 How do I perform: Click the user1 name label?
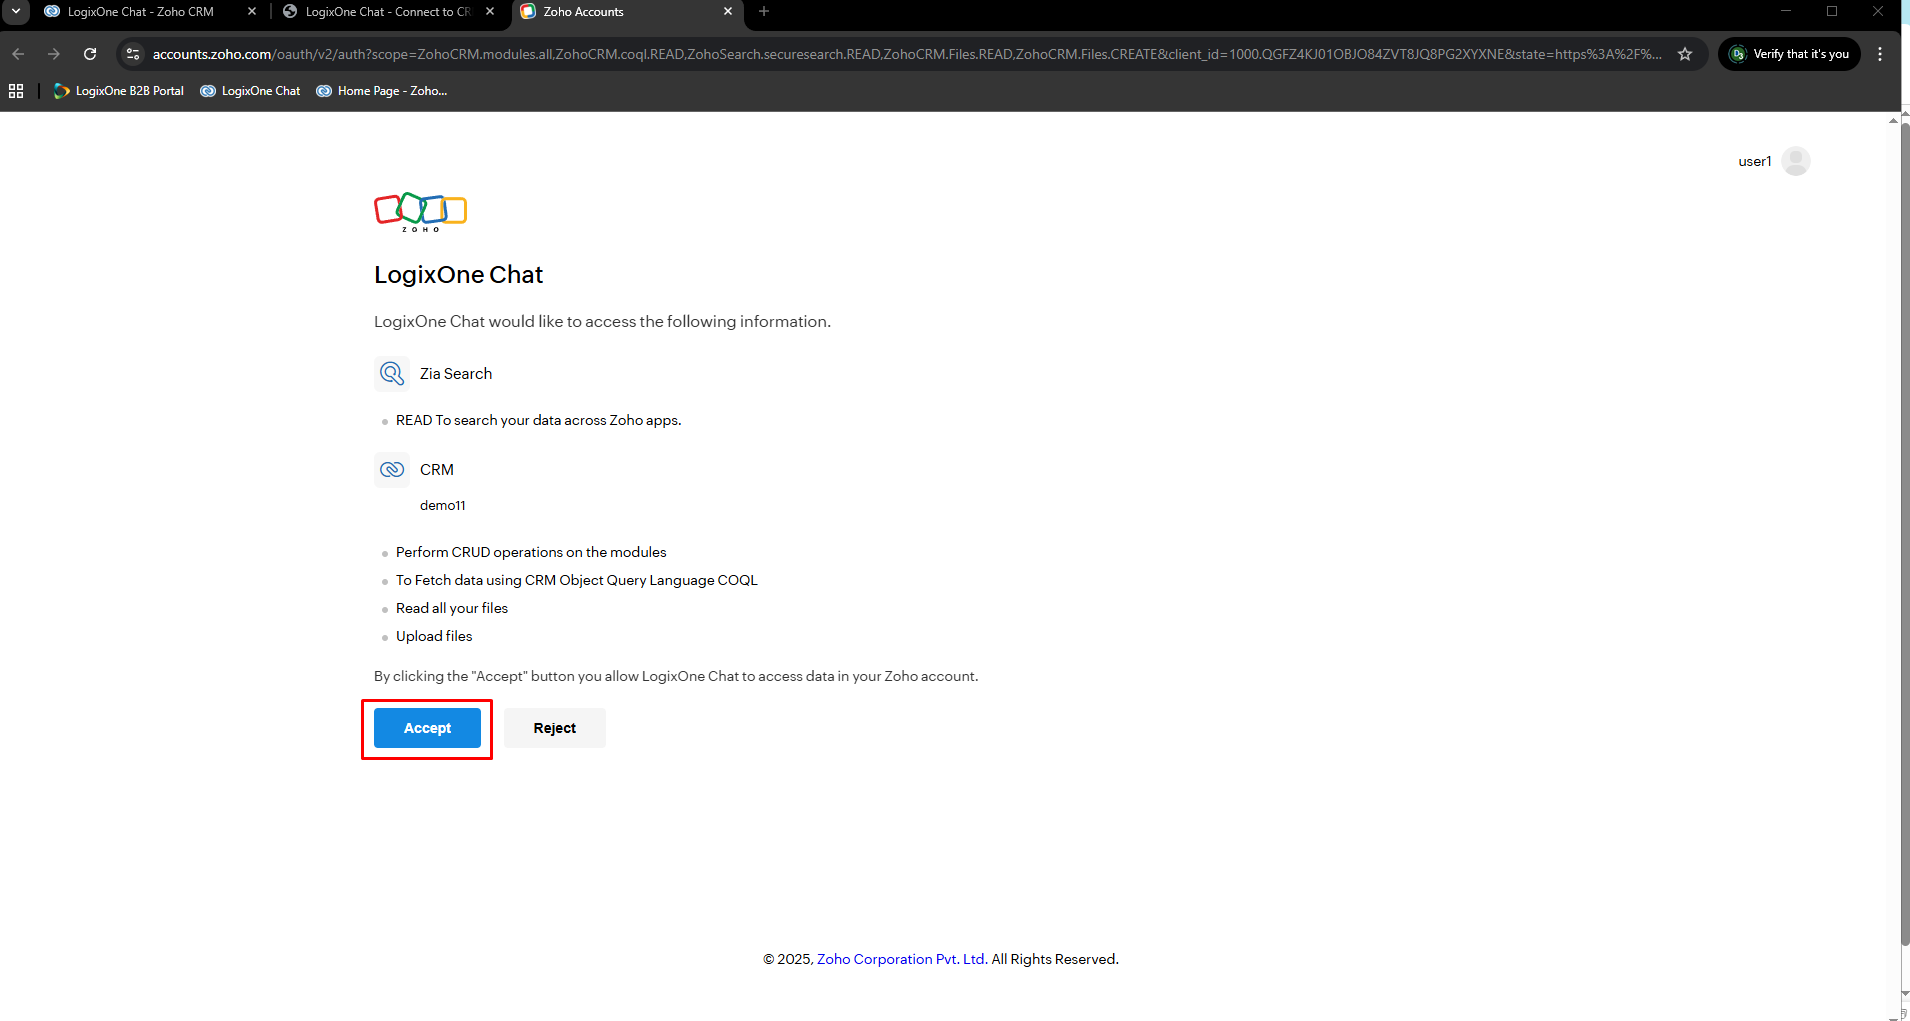1755,161
